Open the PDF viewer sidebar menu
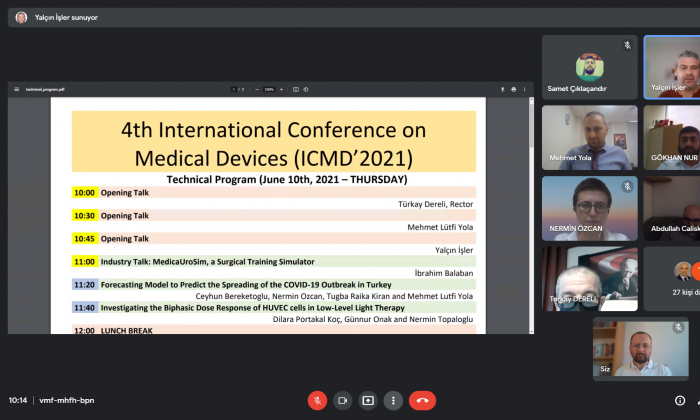The height and width of the screenshot is (420, 700). pyautogui.click(x=17, y=89)
